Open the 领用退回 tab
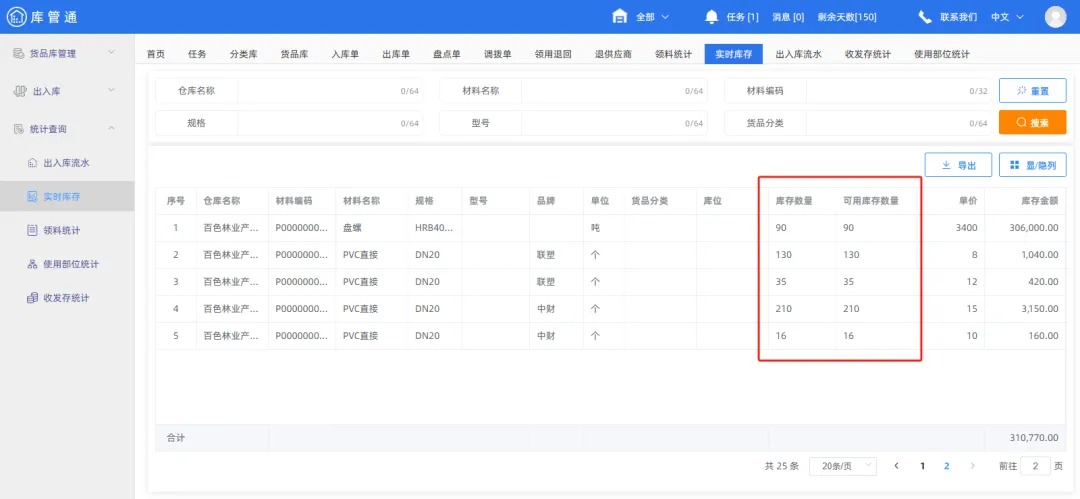This screenshot has width=1080, height=499. tap(553, 54)
